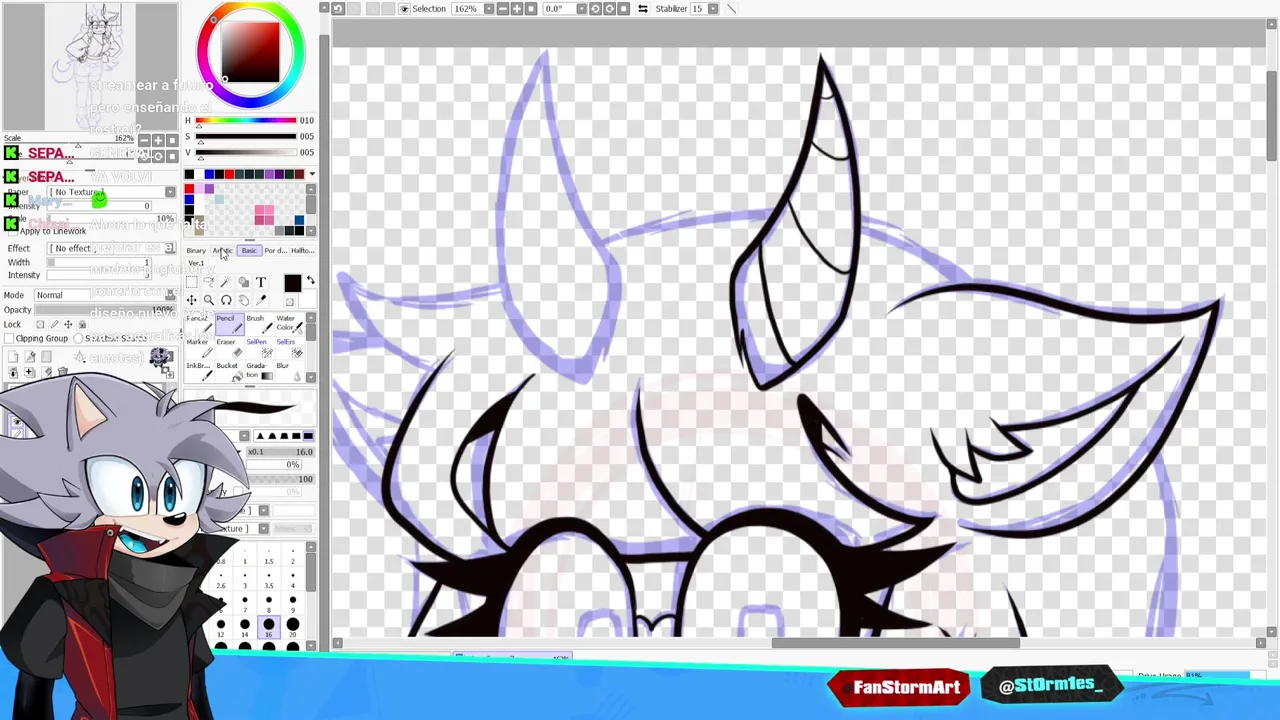Viewport: 1280px width, 720px height.
Task: Rotate view clockwise in toolbar
Action: (609, 8)
